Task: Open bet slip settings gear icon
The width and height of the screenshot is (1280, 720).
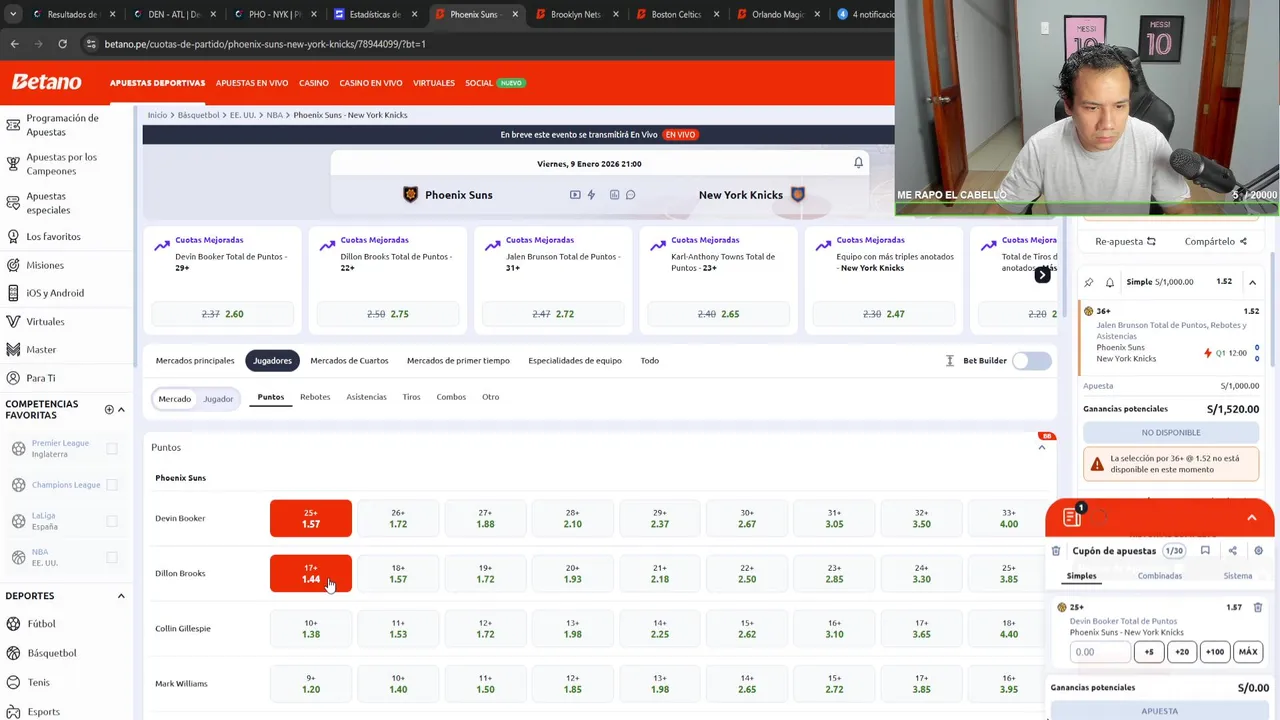Action: click(x=1258, y=551)
